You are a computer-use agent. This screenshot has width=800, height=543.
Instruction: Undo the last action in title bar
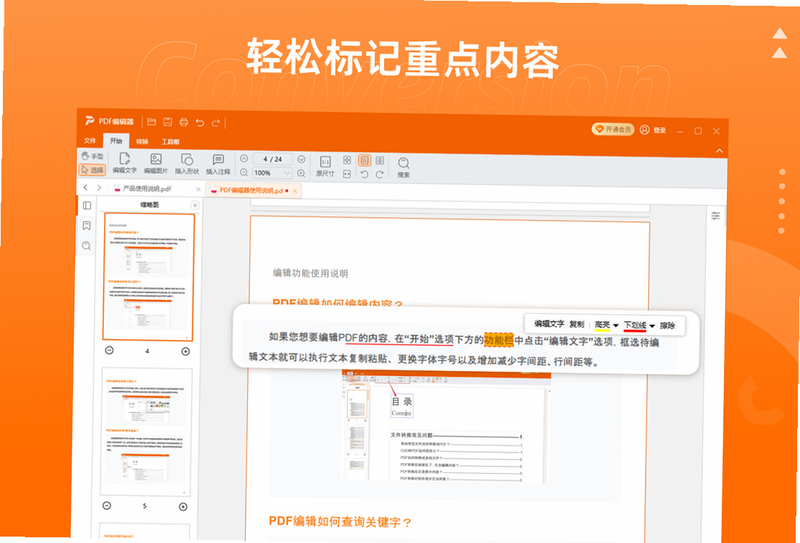[x=200, y=122]
